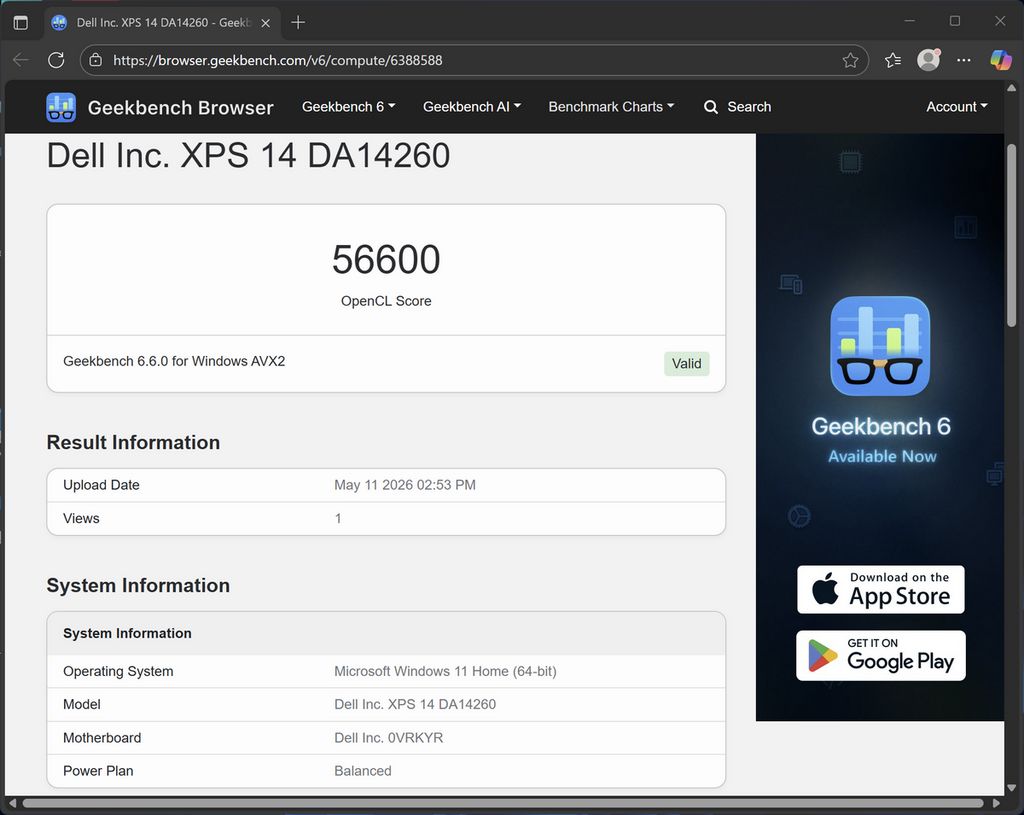Open the Favorites list icon
Viewport: 1024px width, 815px height.
(x=893, y=60)
